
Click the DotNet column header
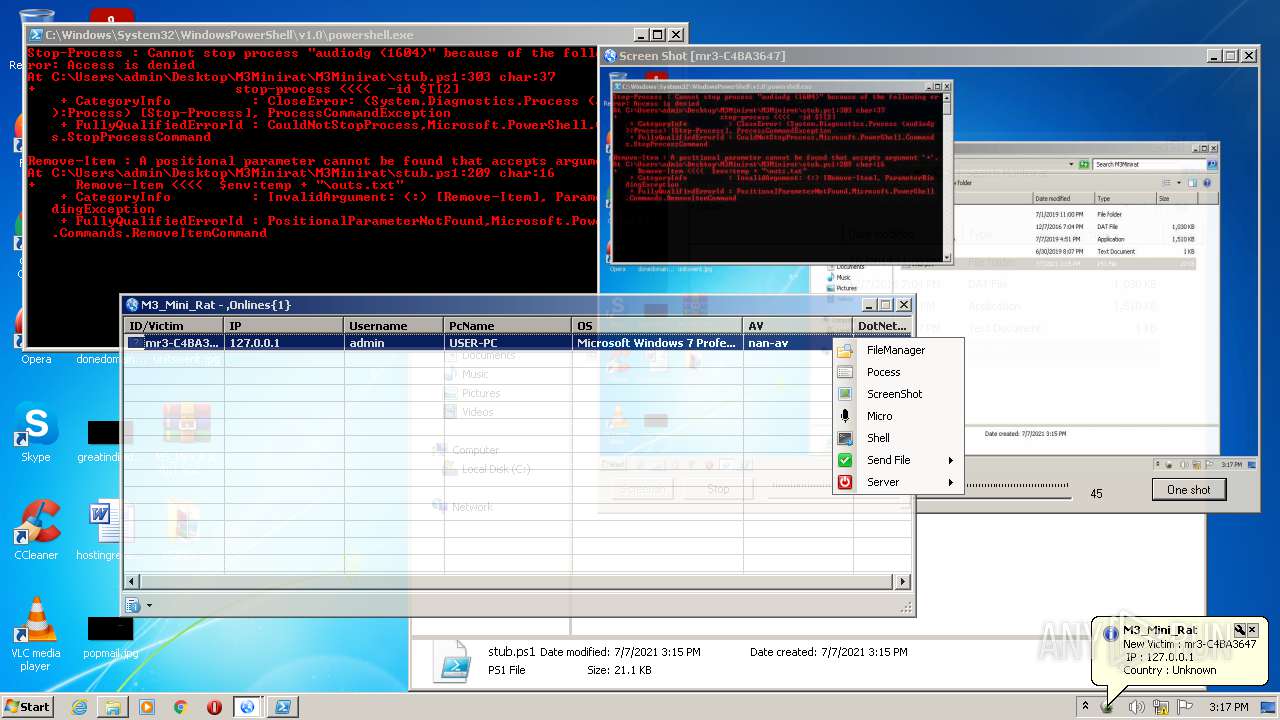point(882,326)
